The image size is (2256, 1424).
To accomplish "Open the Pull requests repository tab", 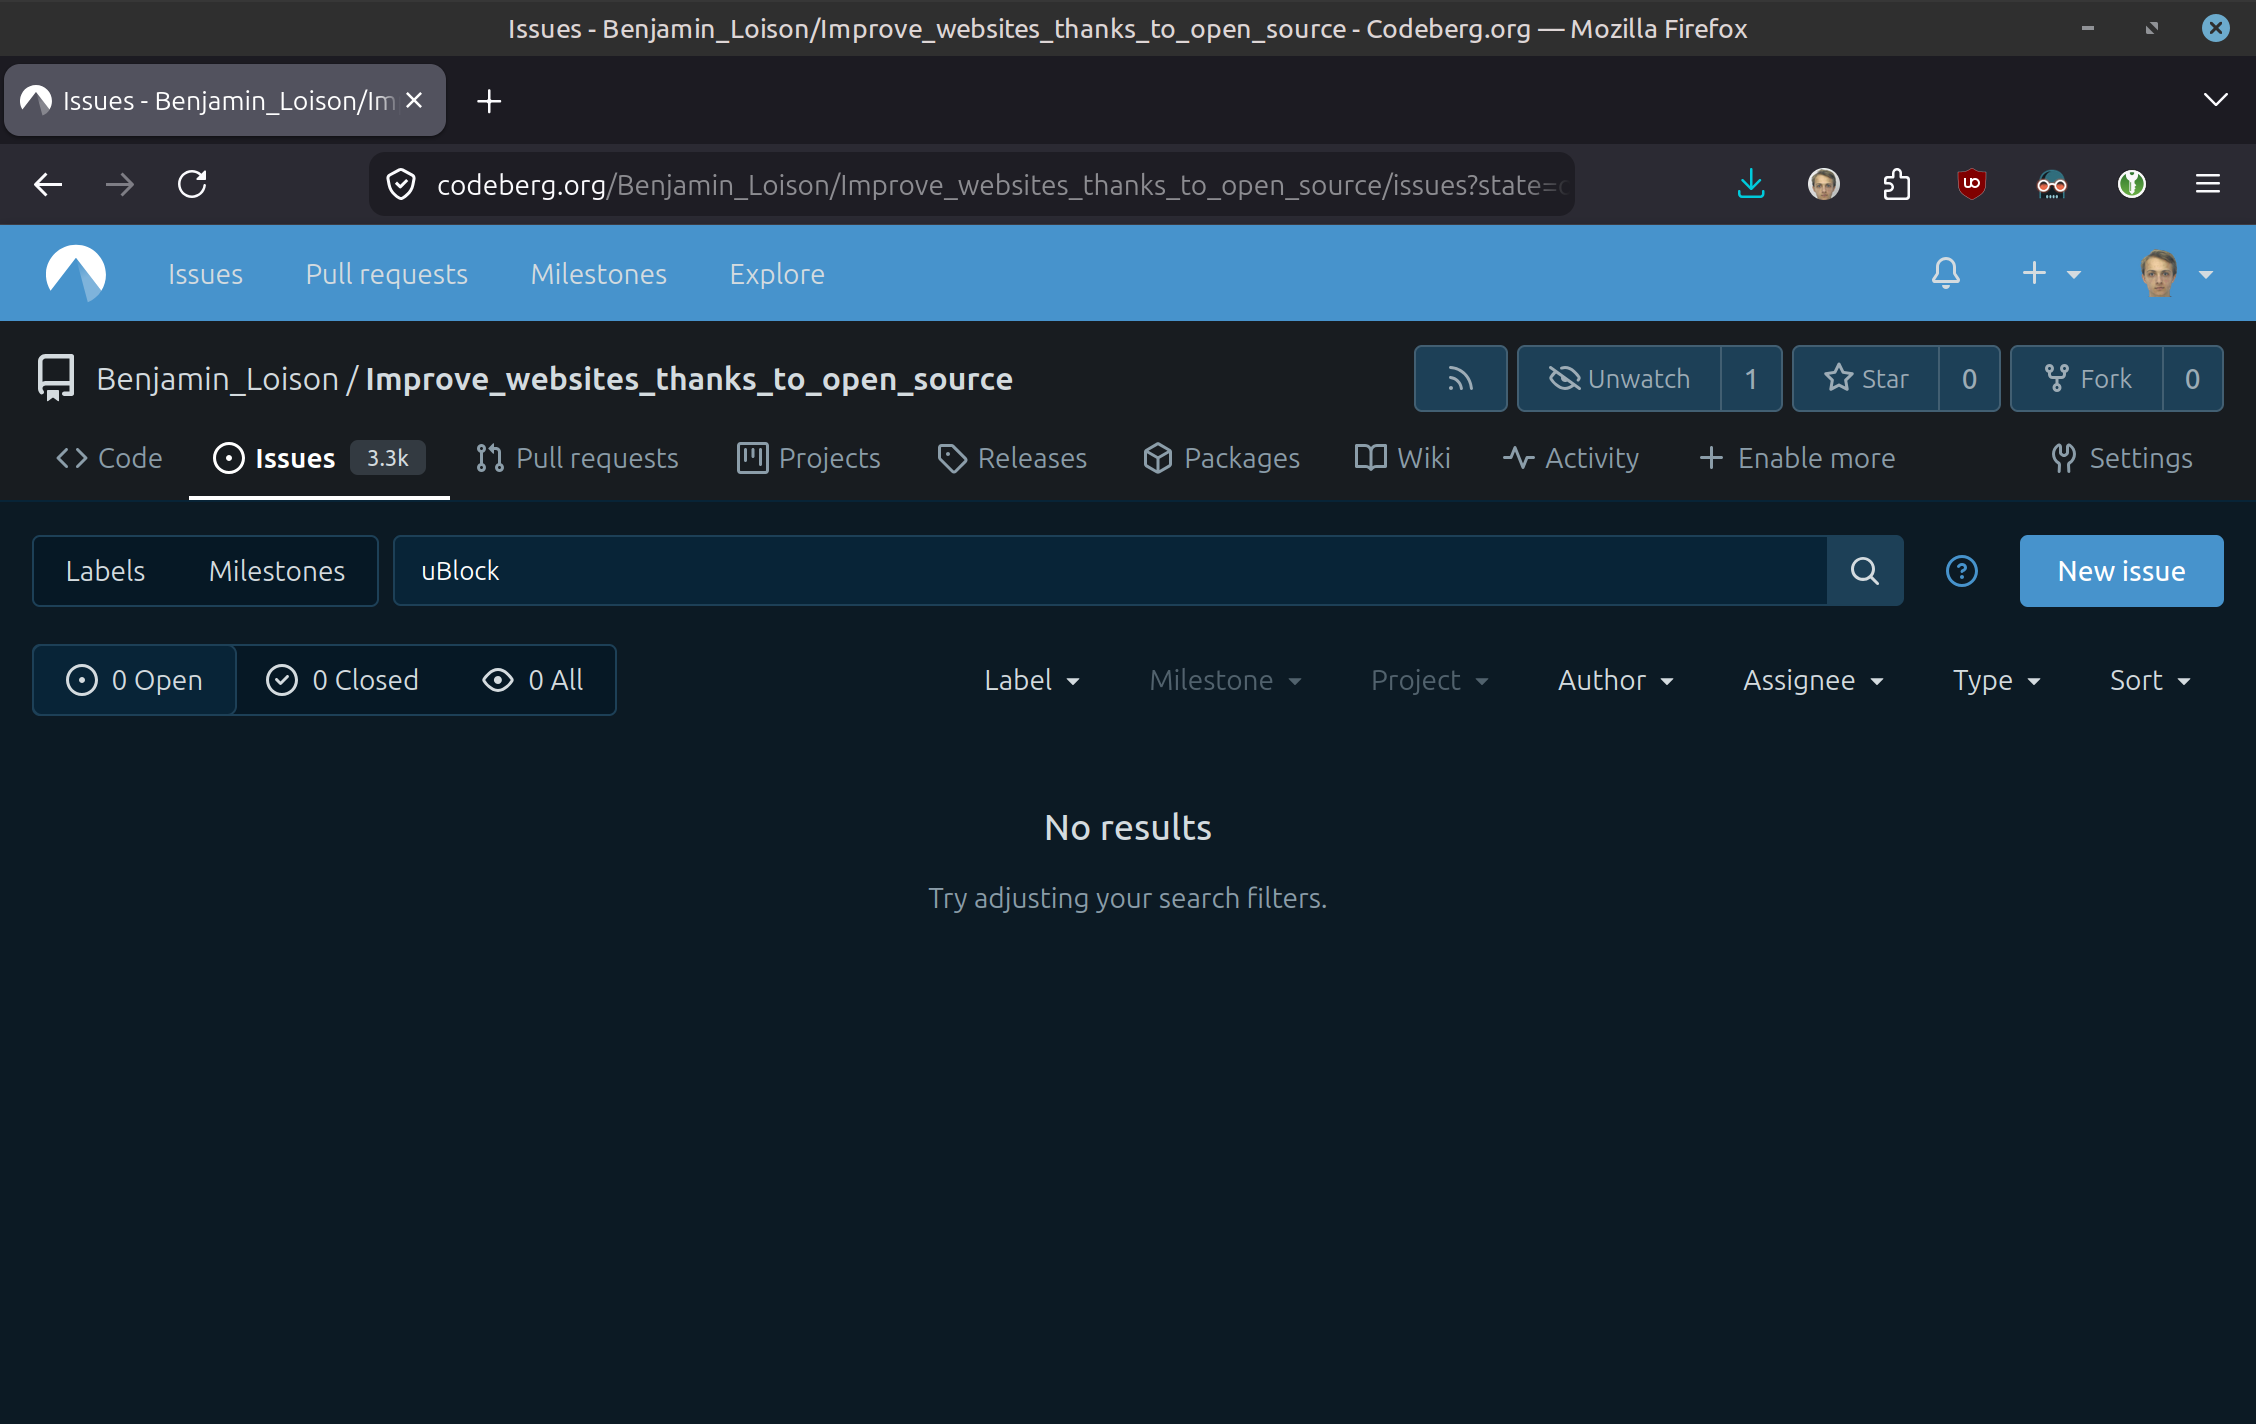I will (x=577, y=458).
